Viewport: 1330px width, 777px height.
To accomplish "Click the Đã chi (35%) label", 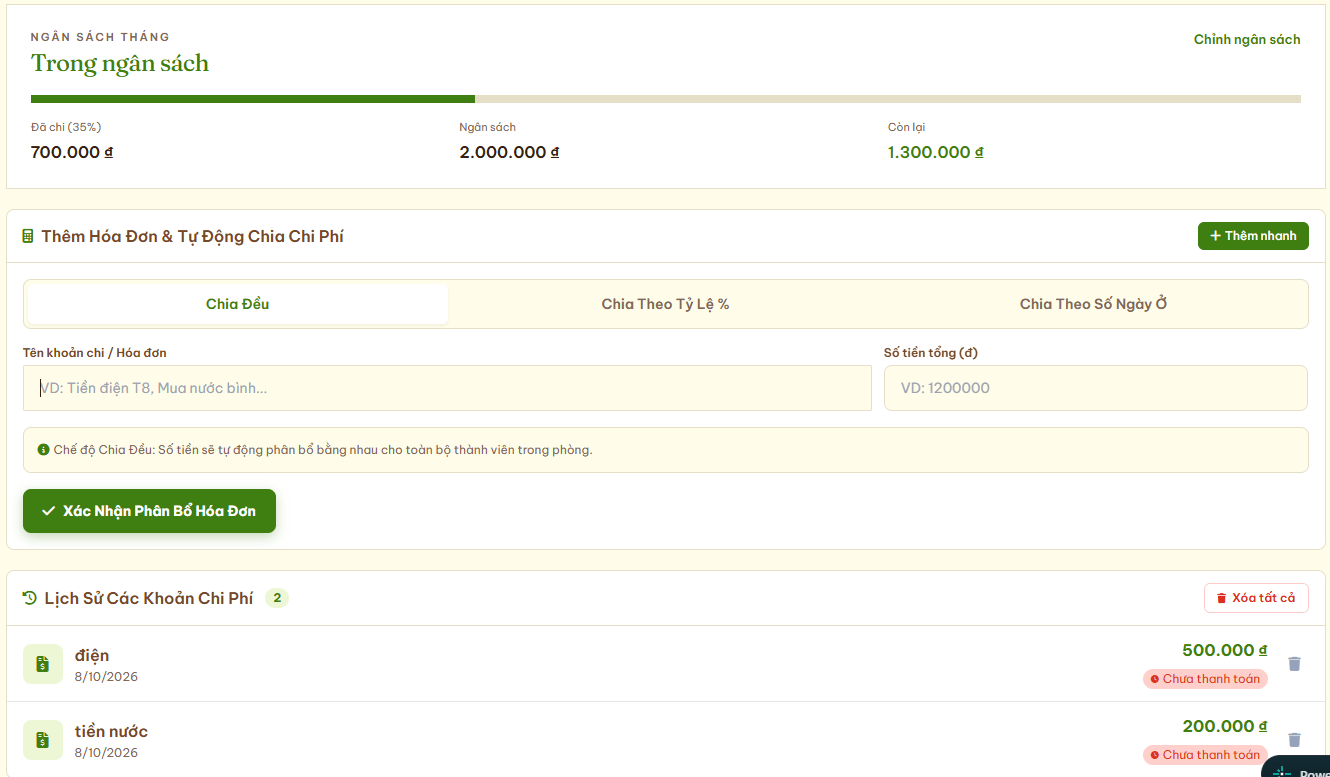I will click(66, 127).
